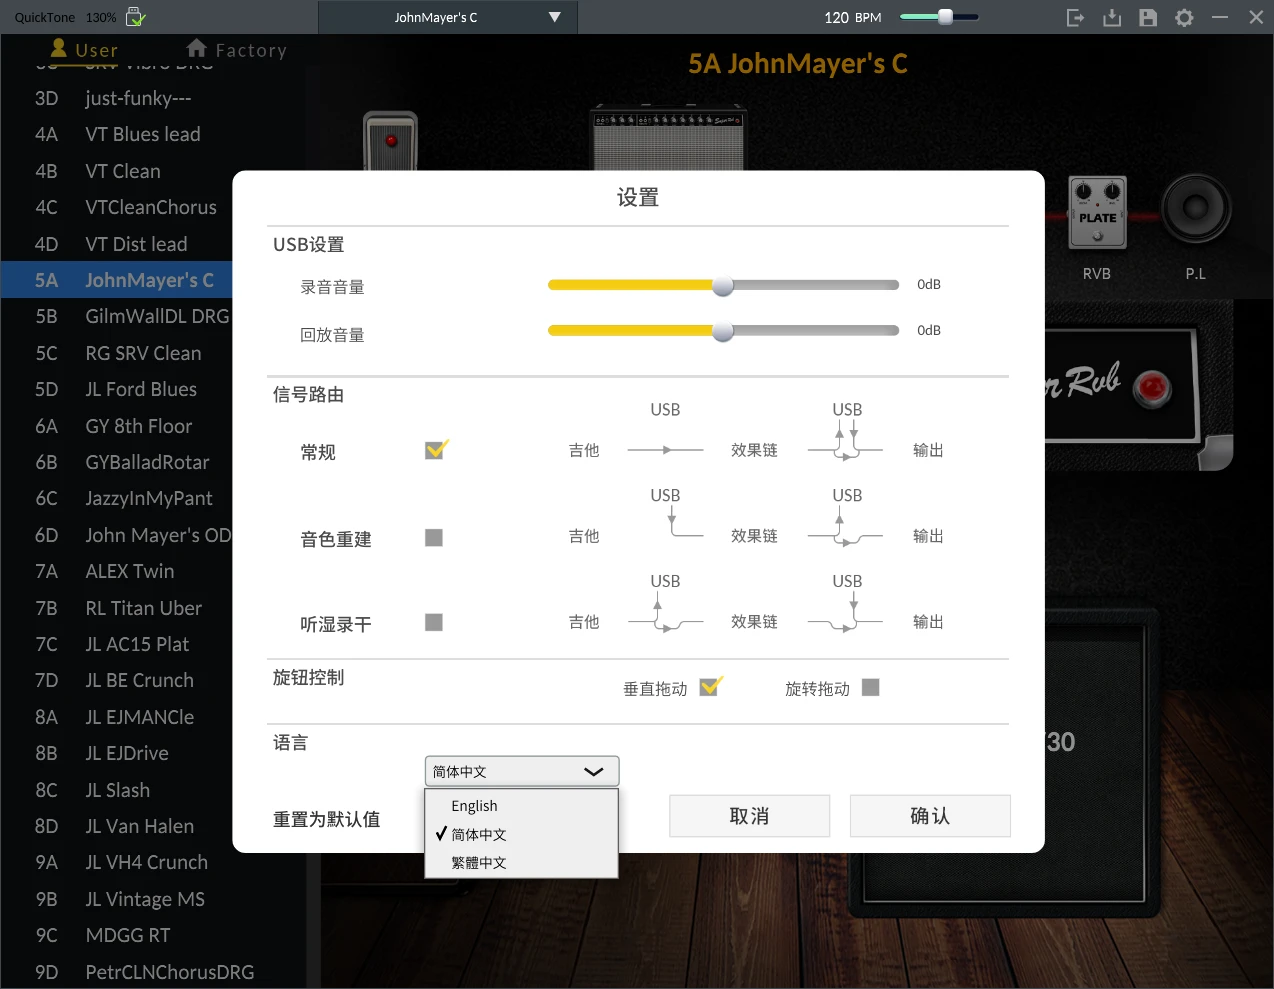Viewport: 1274px width, 989px height.
Task: Click the PLATE reverb pedal icon
Action: pyautogui.click(x=1097, y=211)
